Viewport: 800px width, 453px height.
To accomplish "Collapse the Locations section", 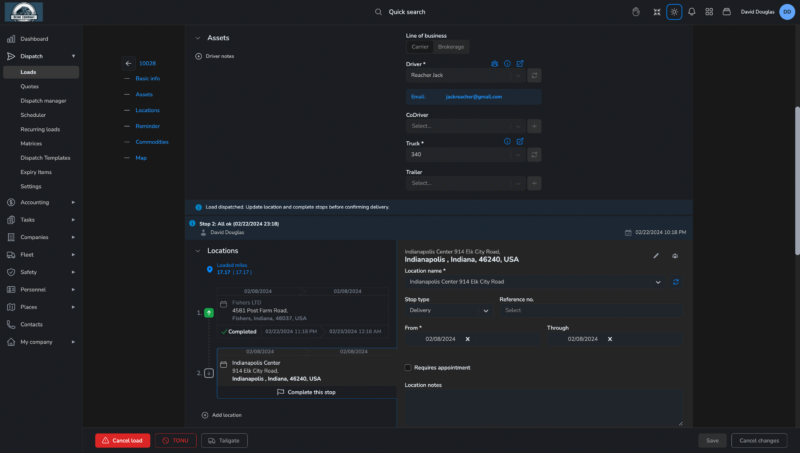I will pyautogui.click(x=198, y=251).
